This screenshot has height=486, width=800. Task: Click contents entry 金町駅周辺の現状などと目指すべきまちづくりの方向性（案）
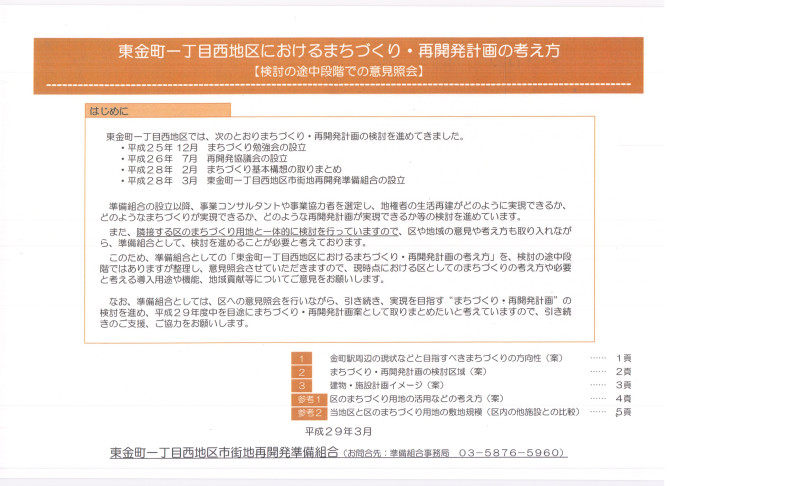[446, 359]
